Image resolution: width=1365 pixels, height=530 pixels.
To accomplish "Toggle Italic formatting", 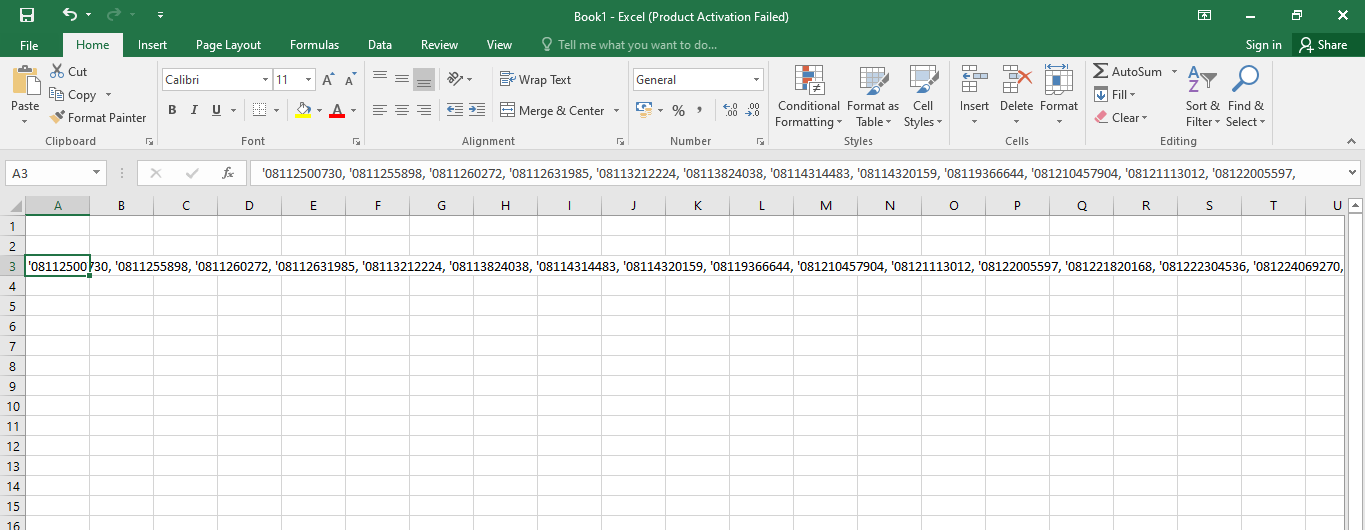I will [194, 110].
